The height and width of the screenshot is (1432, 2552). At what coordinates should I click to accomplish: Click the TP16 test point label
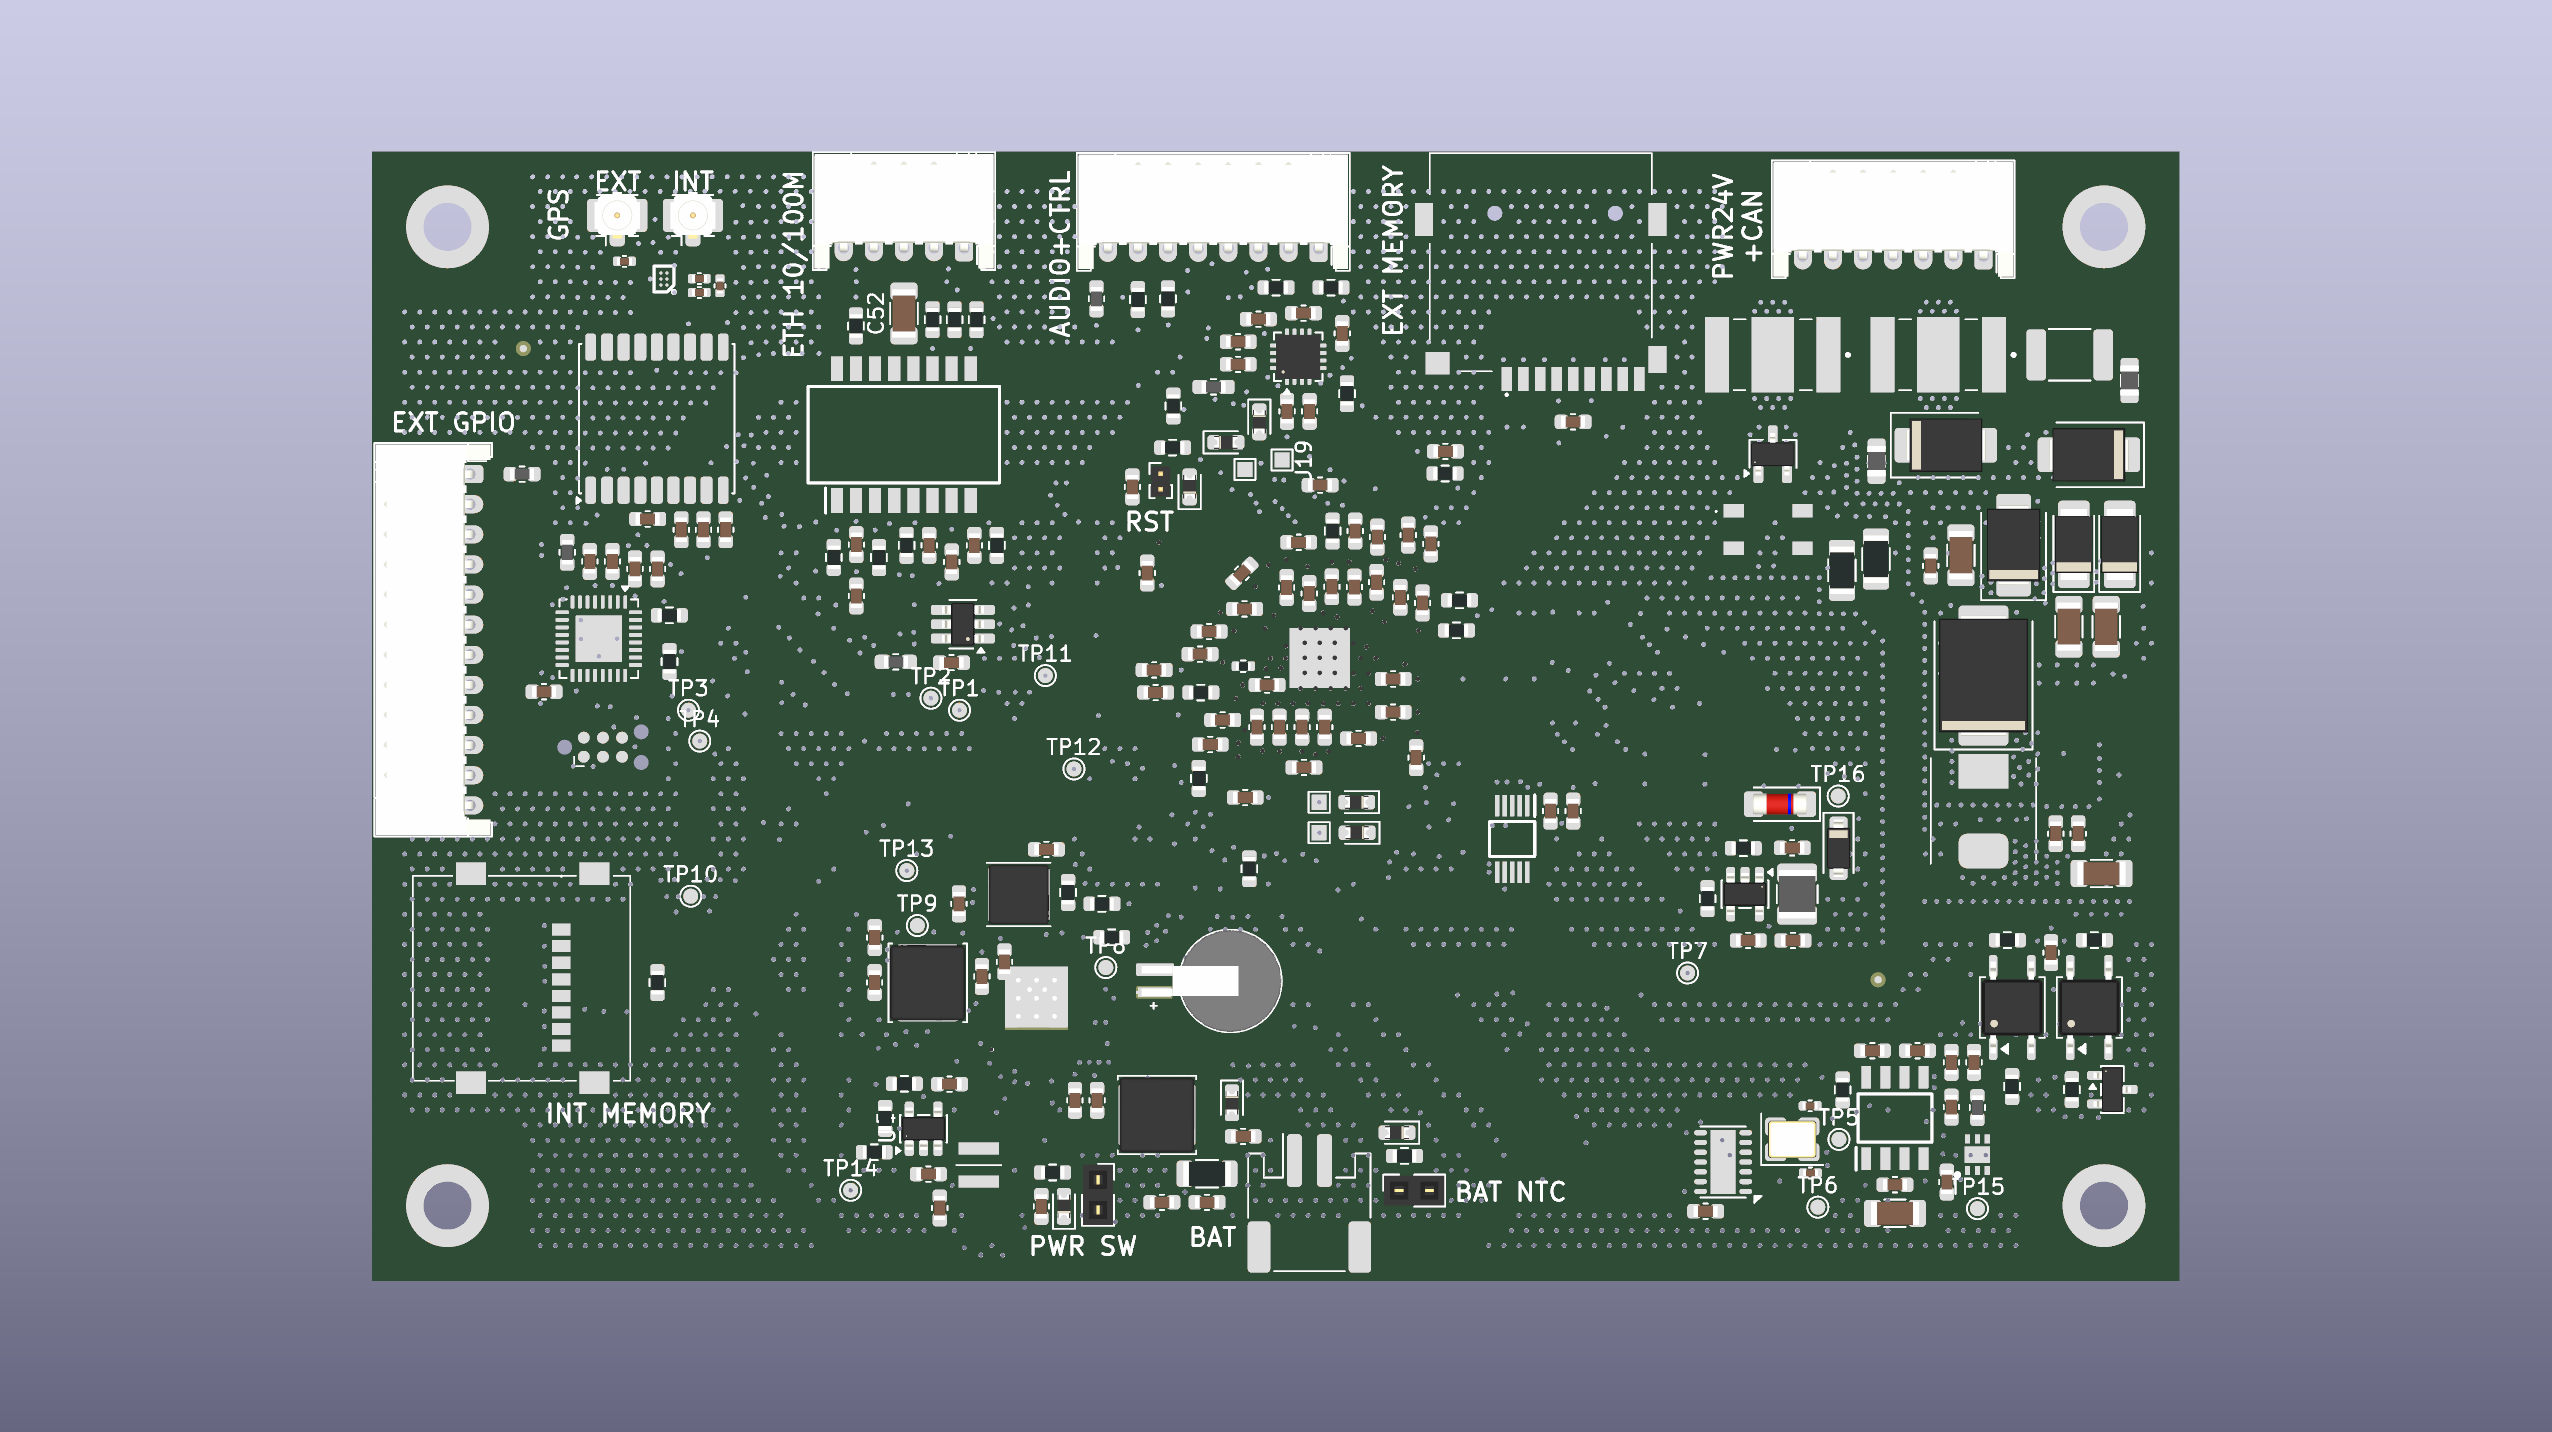coord(1837,774)
